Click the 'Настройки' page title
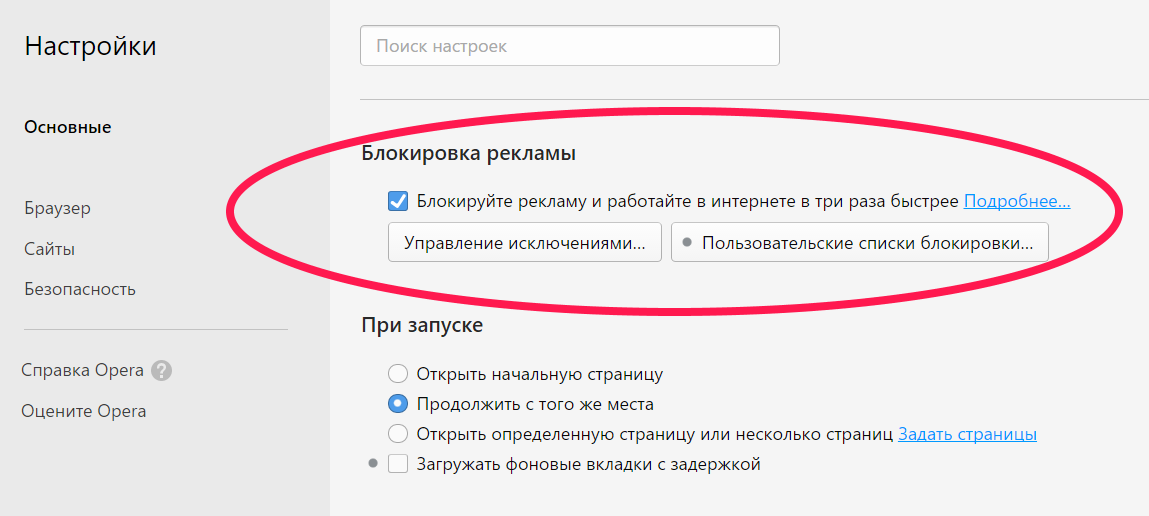This screenshot has height=516, width=1149. pyautogui.click(x=90, y=46)
